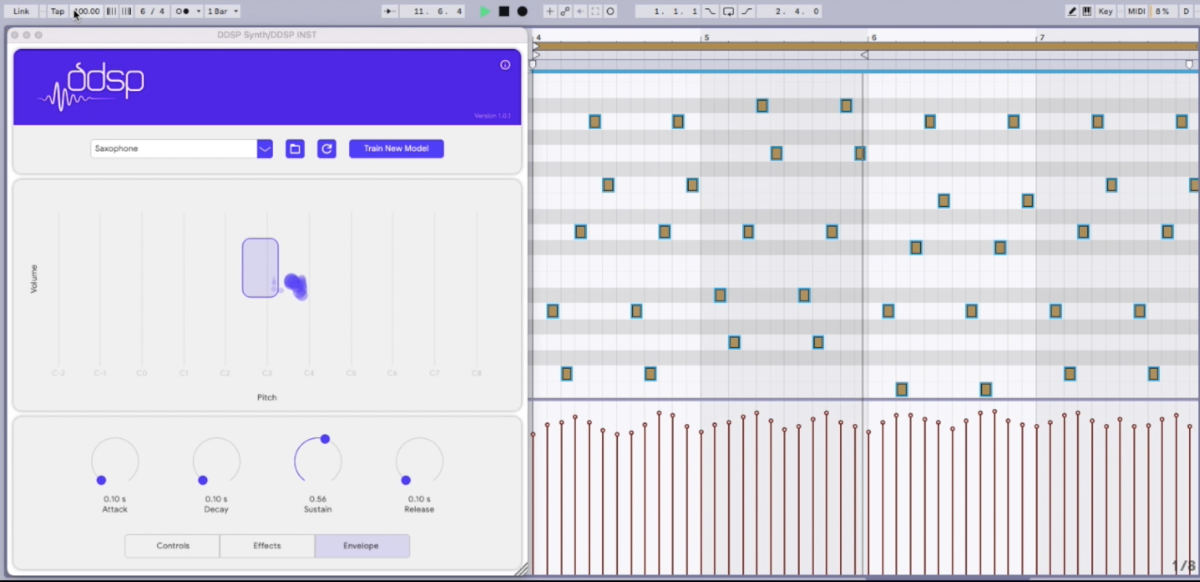The height and width of the screenshot is (582, 1200).
Task: Start playback with the green play button
Action: pos(485,11)
